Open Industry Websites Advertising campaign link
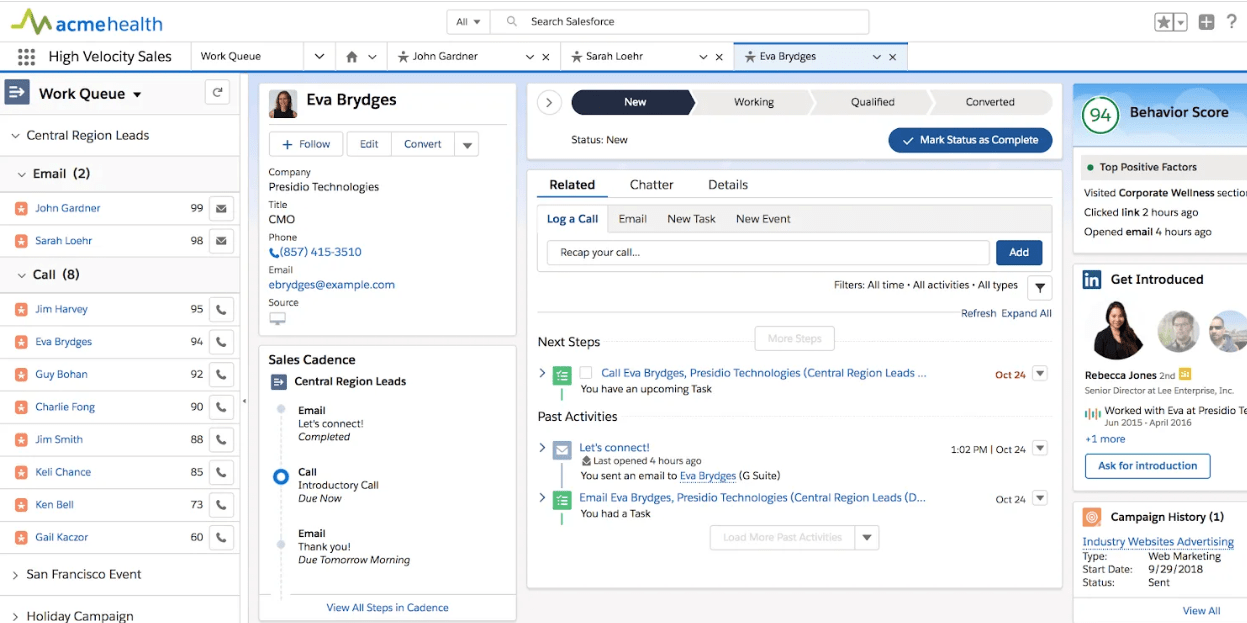1247x623 pixels. tap(1158, 542)
